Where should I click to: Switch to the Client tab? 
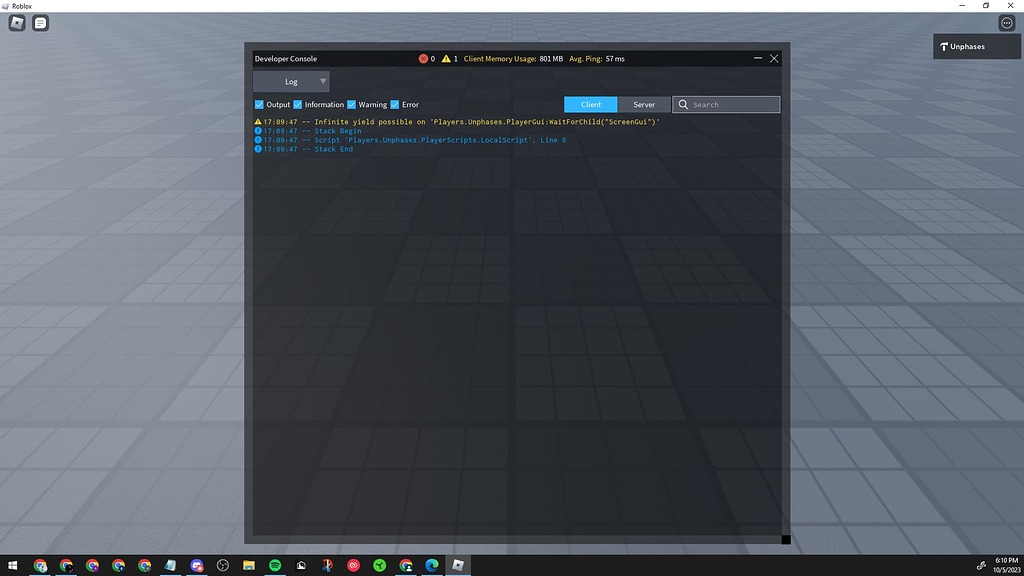(x=590, y=104)
